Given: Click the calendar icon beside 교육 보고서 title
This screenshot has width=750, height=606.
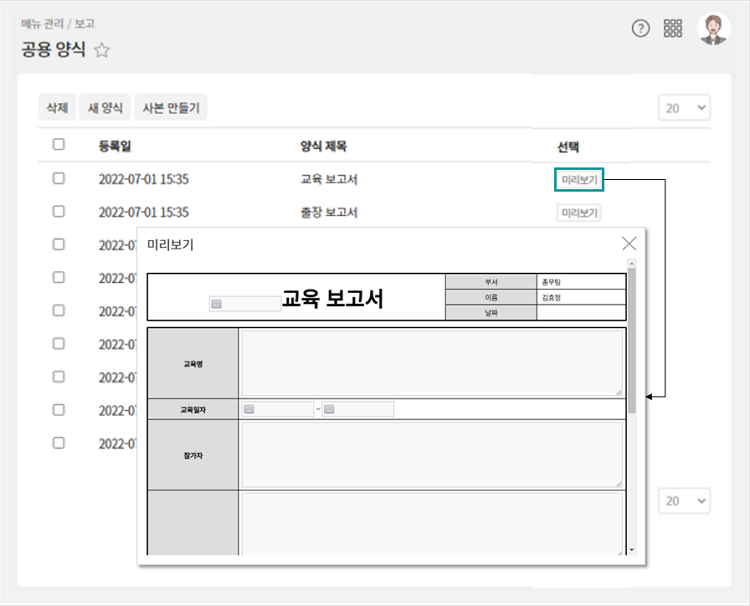Looking at the screenshot, I should (x=216, y=303).
